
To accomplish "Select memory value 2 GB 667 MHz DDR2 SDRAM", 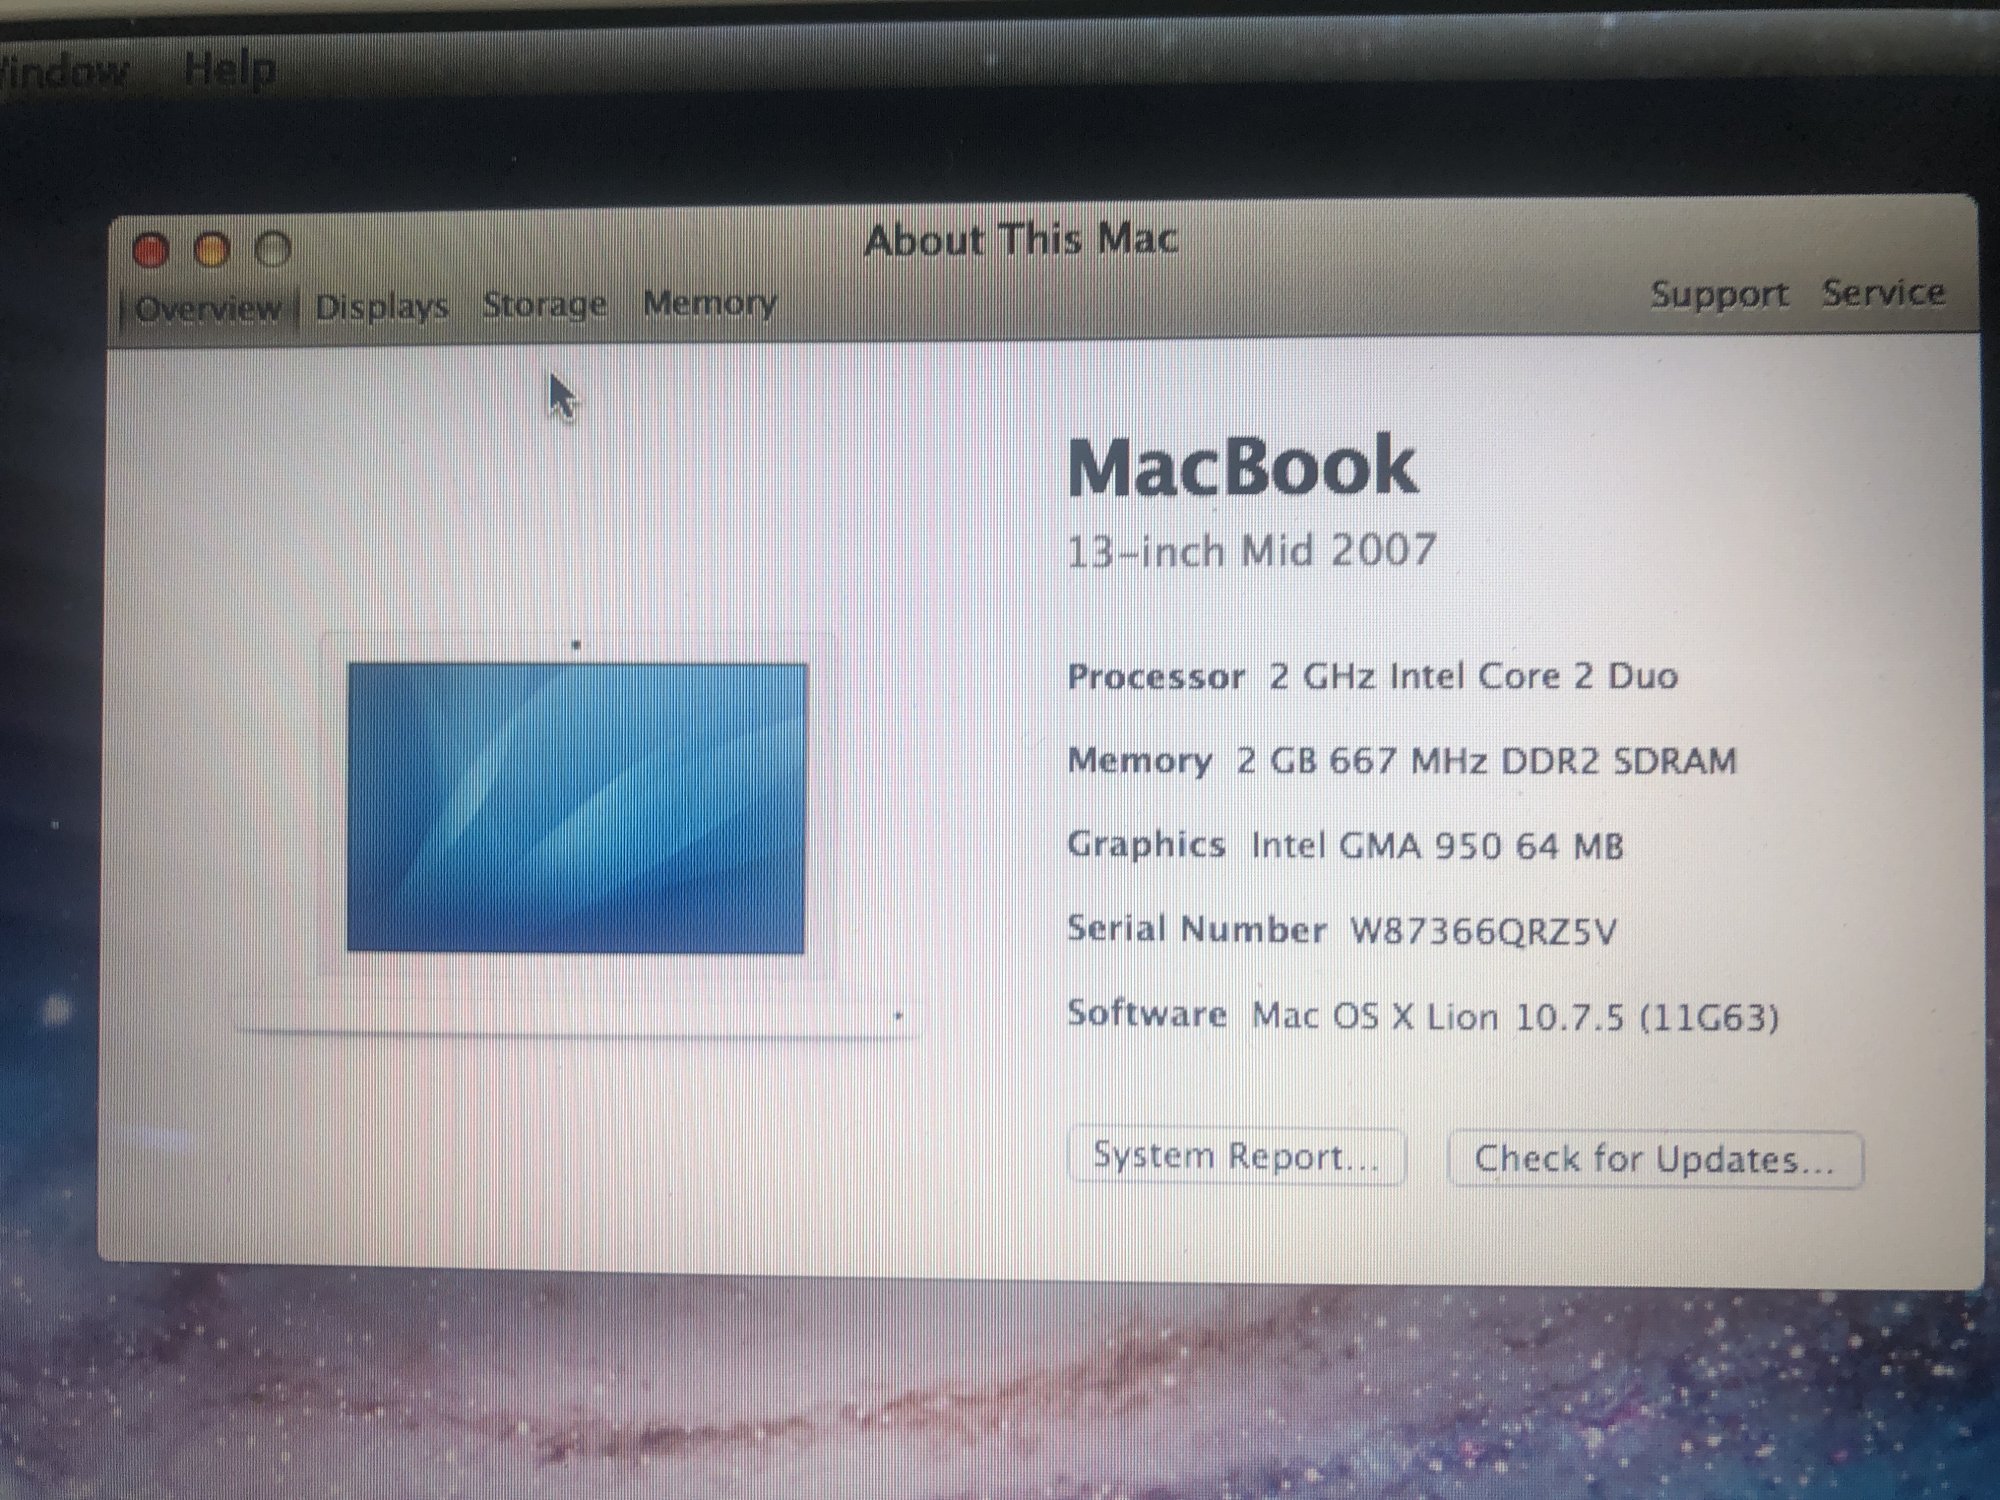I will [1486, 761].
